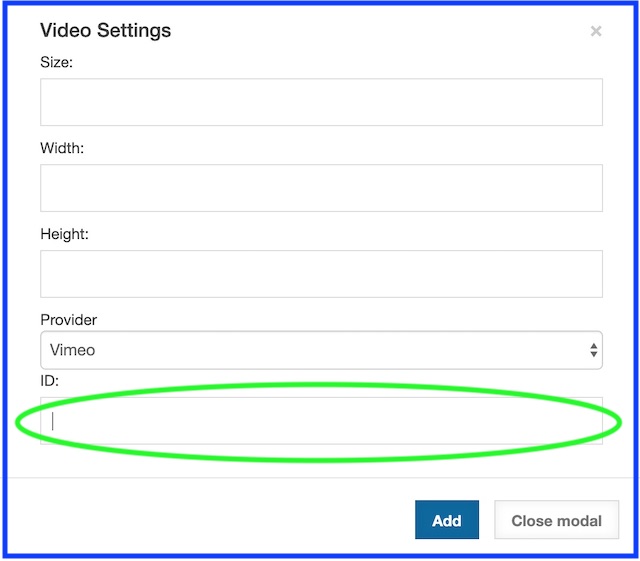Click the up-down arrows on Provider select
Image resolution: width=640 pixels, height=561 pixels.
click(x=594, y=351)
